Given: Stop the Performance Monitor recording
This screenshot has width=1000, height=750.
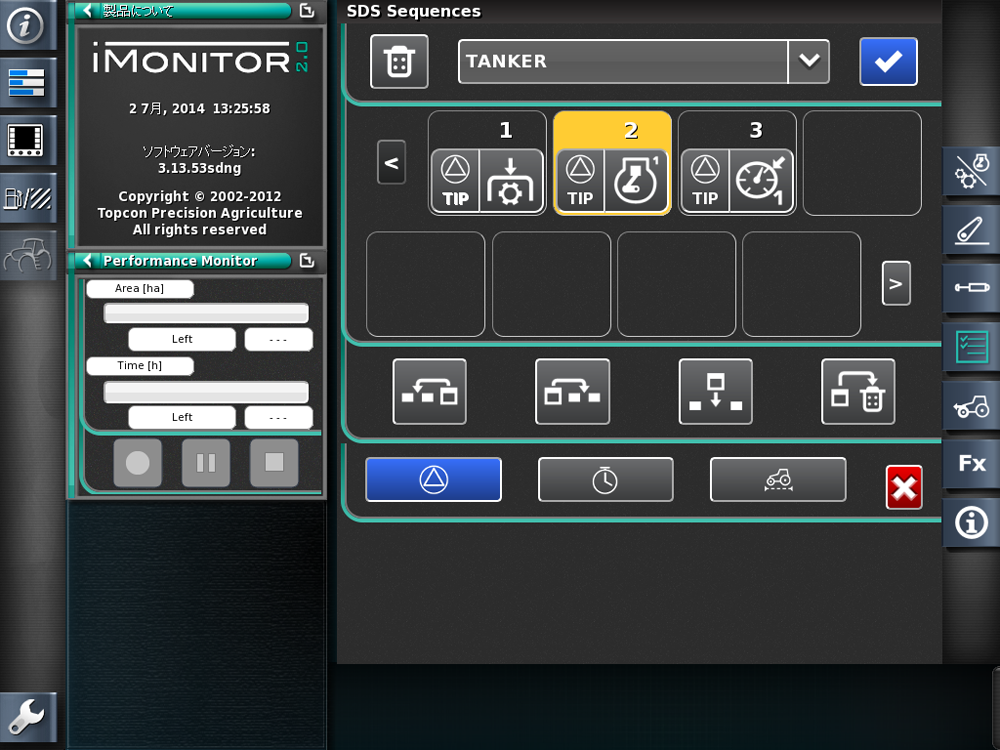Looking at the screenshot, I should pos(274,463).
